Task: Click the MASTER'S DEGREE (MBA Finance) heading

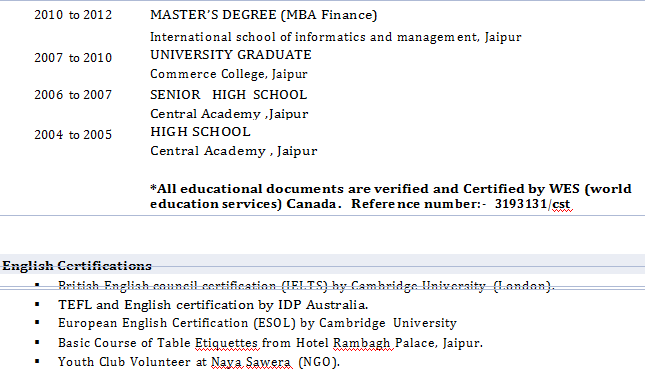Action: 263,15
